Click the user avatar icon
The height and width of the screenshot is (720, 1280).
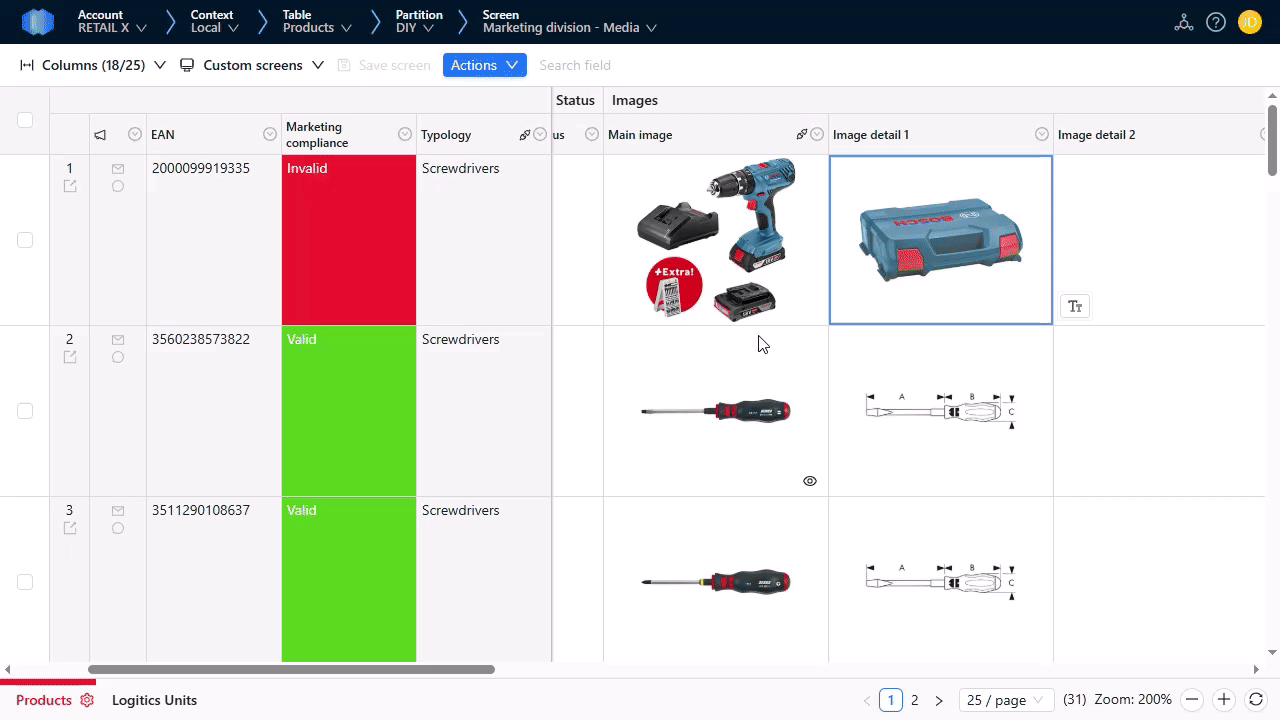(1249, 22)
